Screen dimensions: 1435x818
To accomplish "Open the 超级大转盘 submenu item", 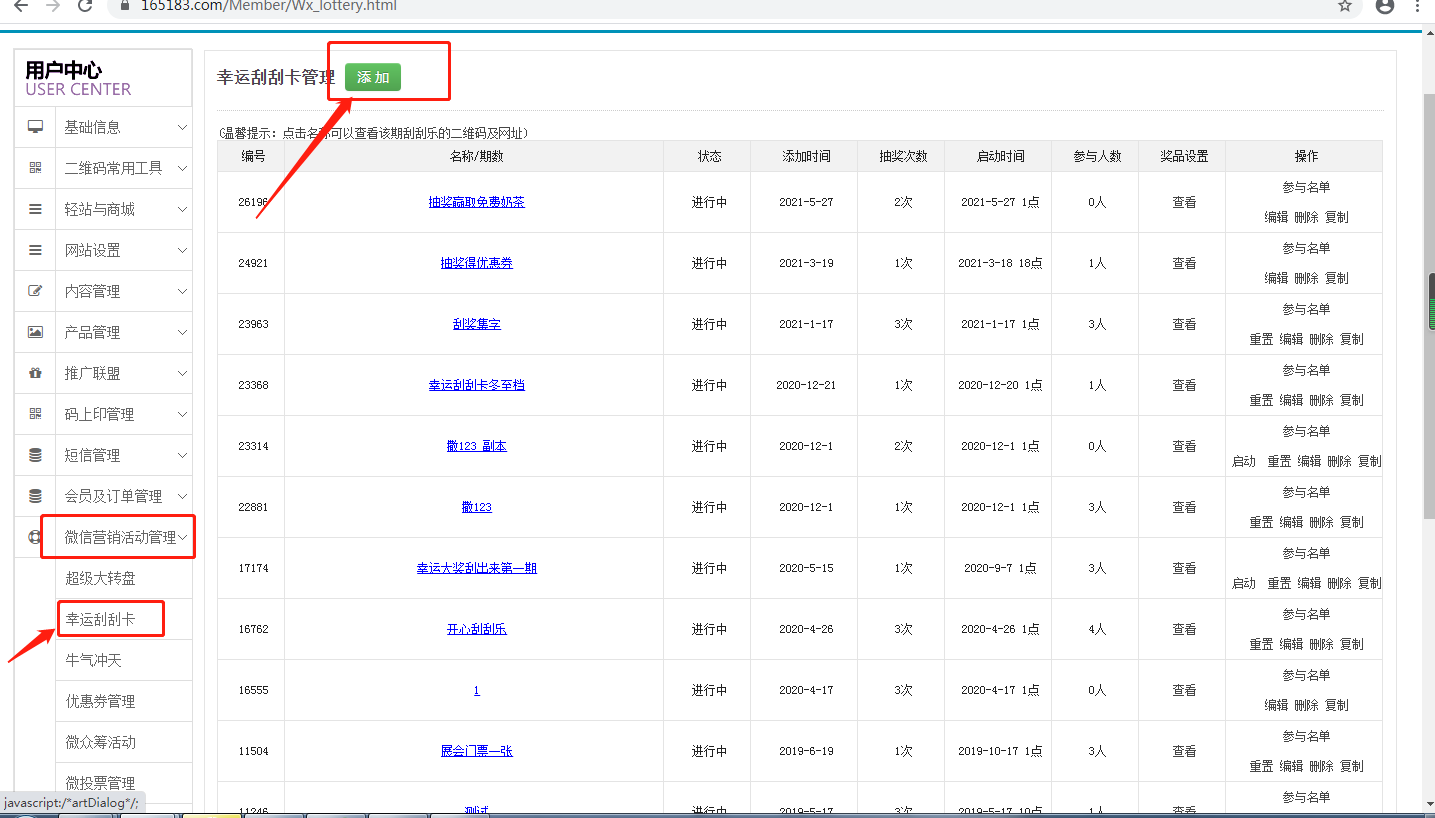I will coord(100,578).
